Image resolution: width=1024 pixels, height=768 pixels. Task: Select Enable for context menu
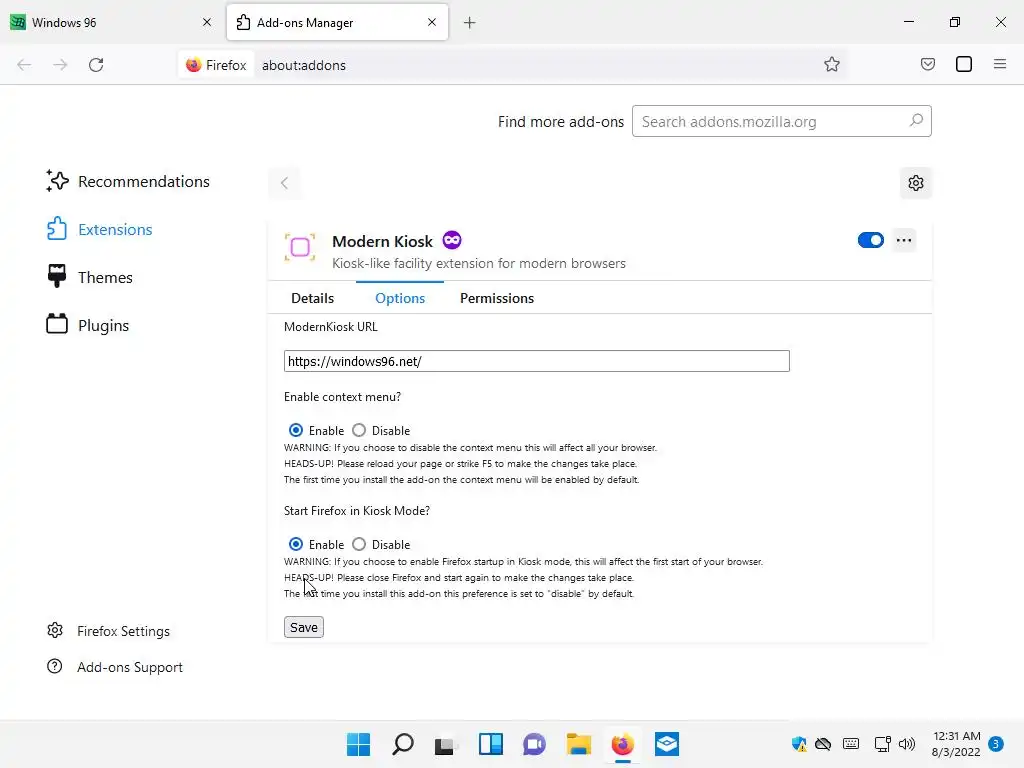296,430
